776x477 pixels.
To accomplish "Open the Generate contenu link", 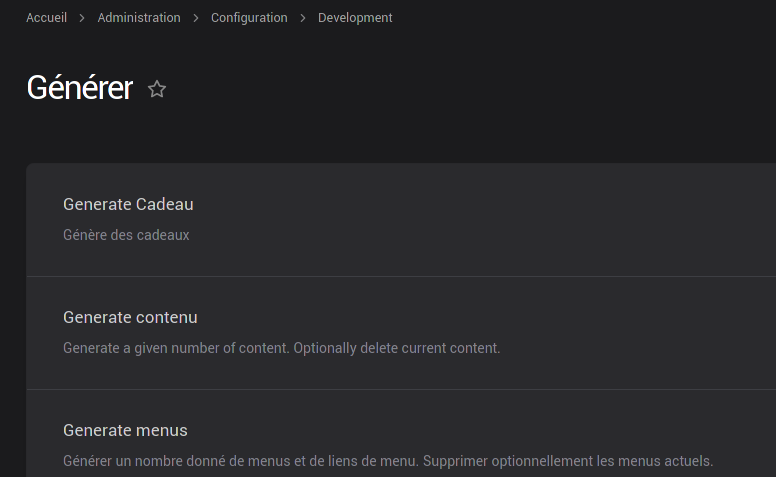I will pos(130,317).
